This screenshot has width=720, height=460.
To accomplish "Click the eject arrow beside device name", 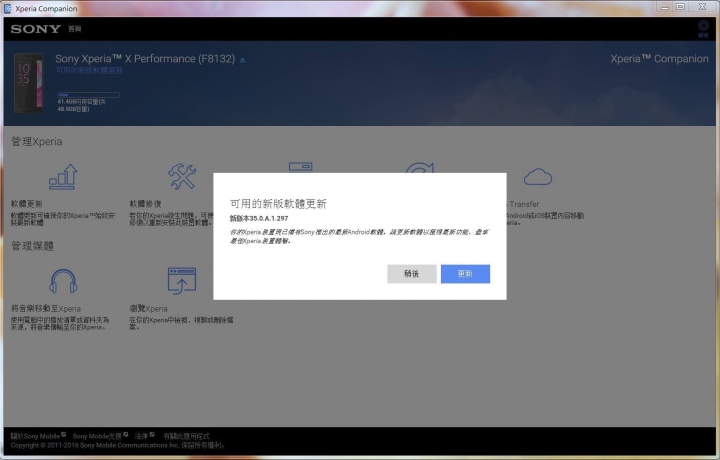I will click(x=242, y=60).
